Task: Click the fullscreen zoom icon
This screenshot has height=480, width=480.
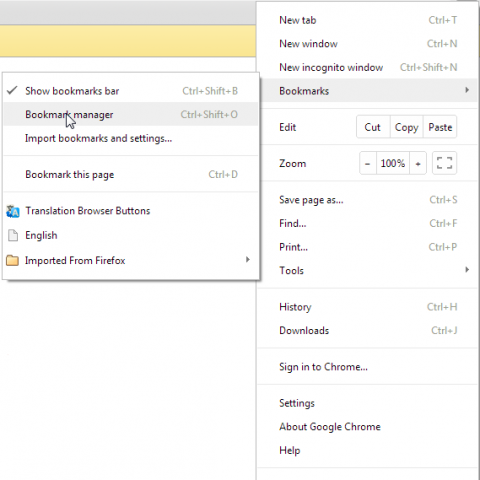Action: [444, 163]
